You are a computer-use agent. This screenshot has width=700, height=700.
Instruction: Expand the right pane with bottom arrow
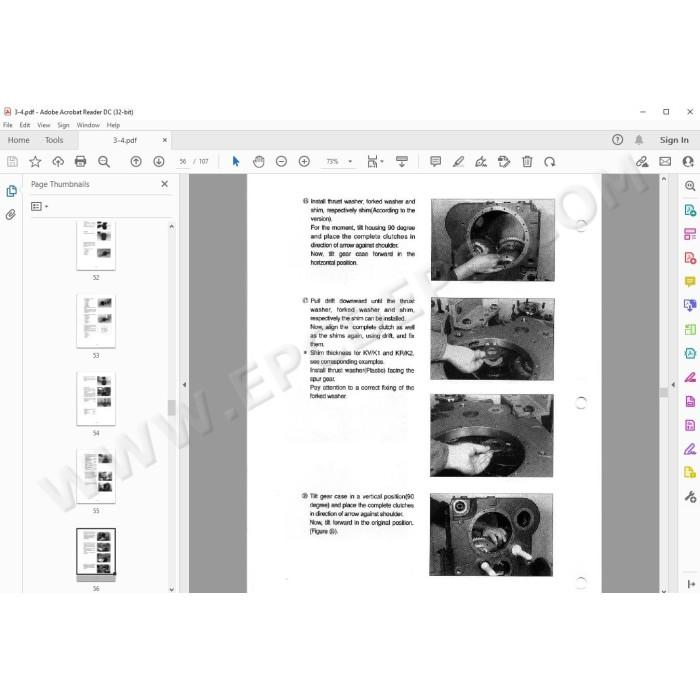click(x=691, y=584)
